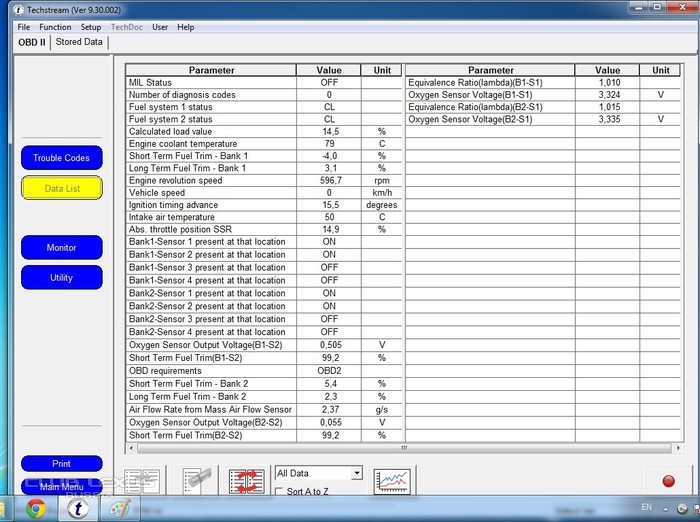The image size is (700, 522).
Task: Select the OBD II tab
Action: 32,42
